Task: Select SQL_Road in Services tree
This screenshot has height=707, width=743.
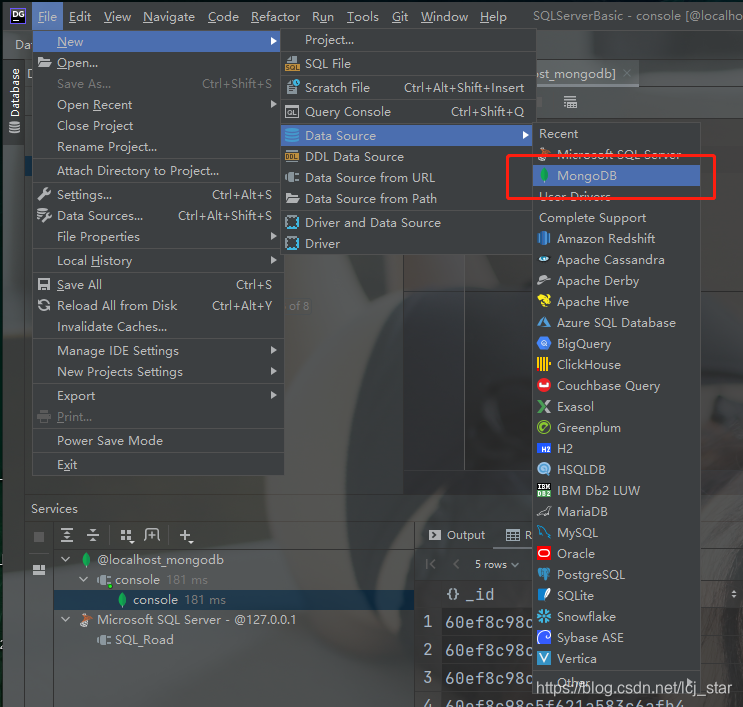Action: [144, 640]
